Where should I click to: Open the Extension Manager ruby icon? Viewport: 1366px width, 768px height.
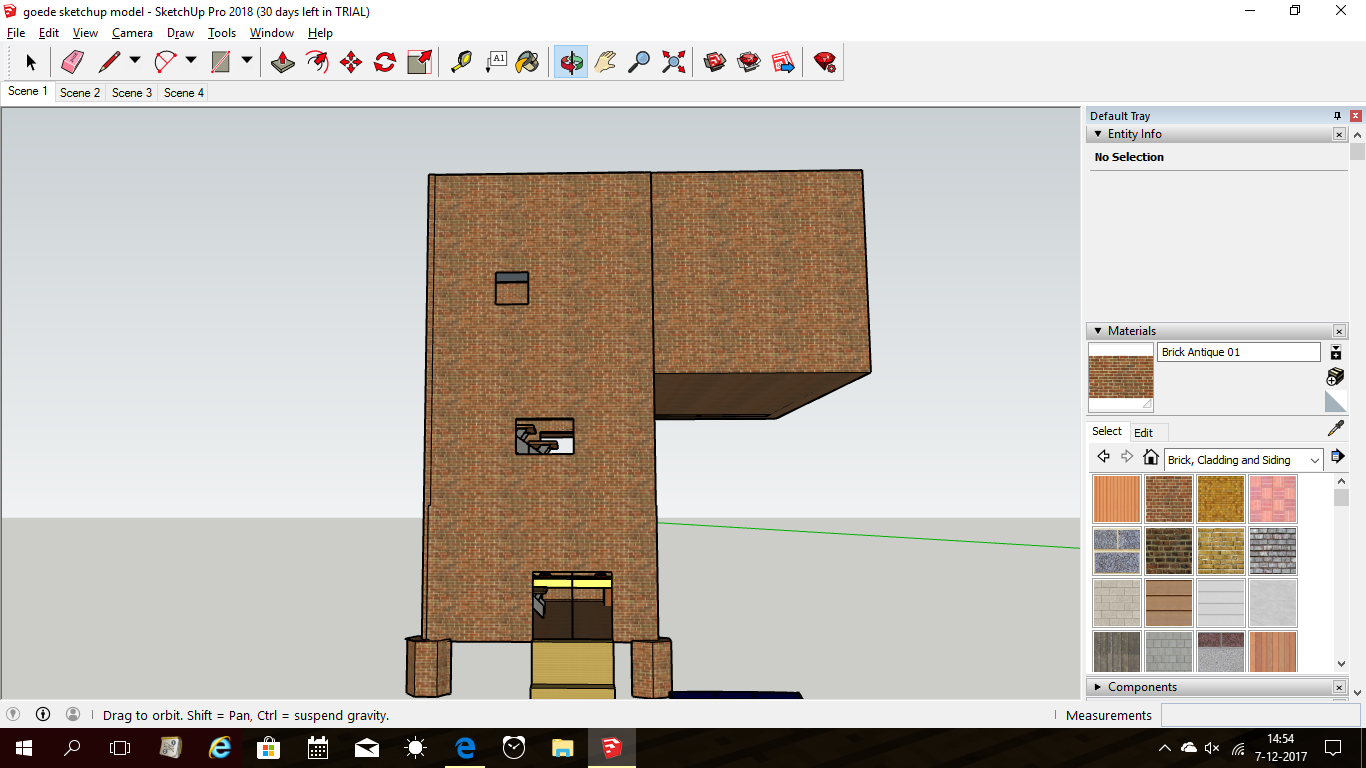pos(825,62)
